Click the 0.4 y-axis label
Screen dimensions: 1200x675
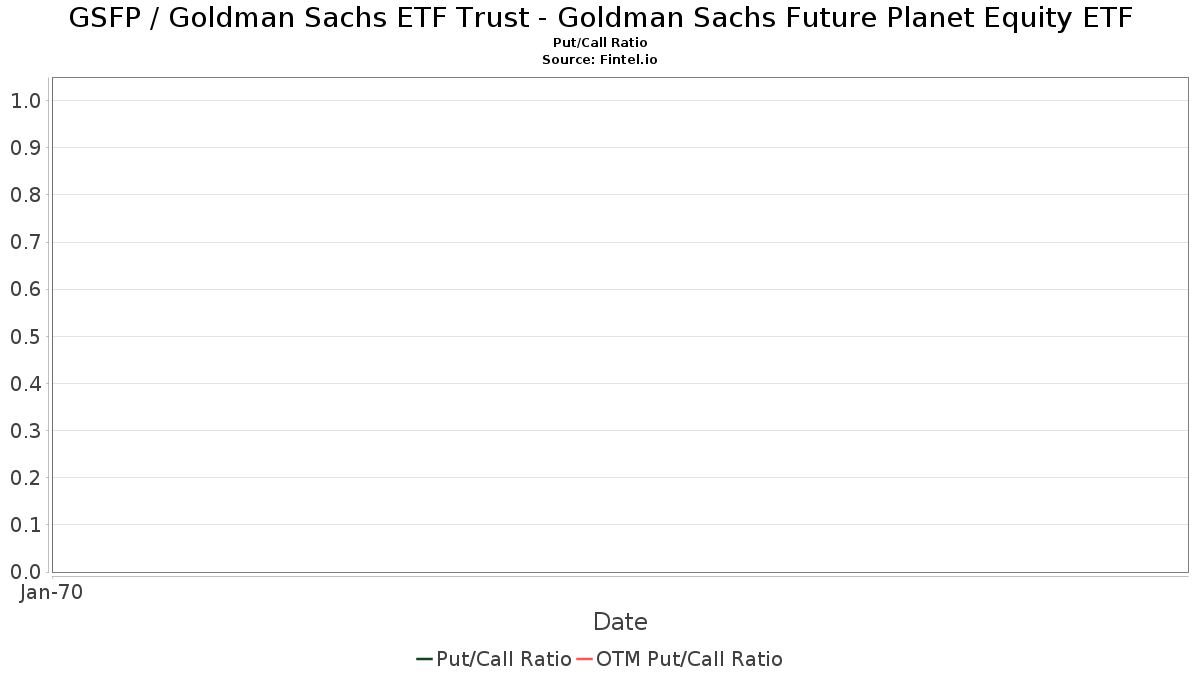[25, 384]
